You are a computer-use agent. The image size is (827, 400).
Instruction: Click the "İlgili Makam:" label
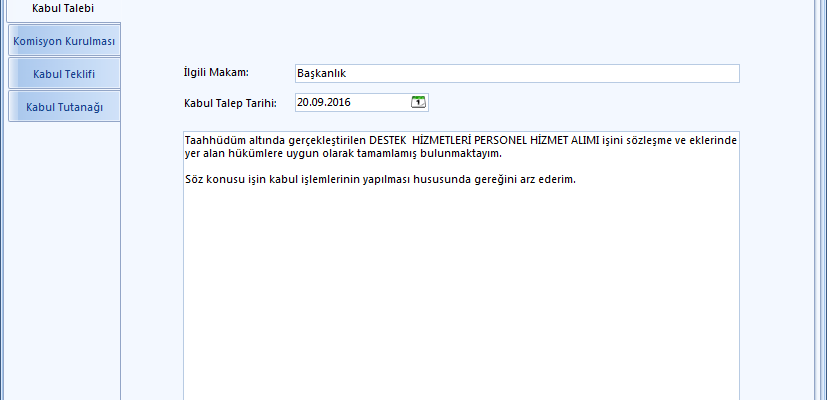(216, 73)
